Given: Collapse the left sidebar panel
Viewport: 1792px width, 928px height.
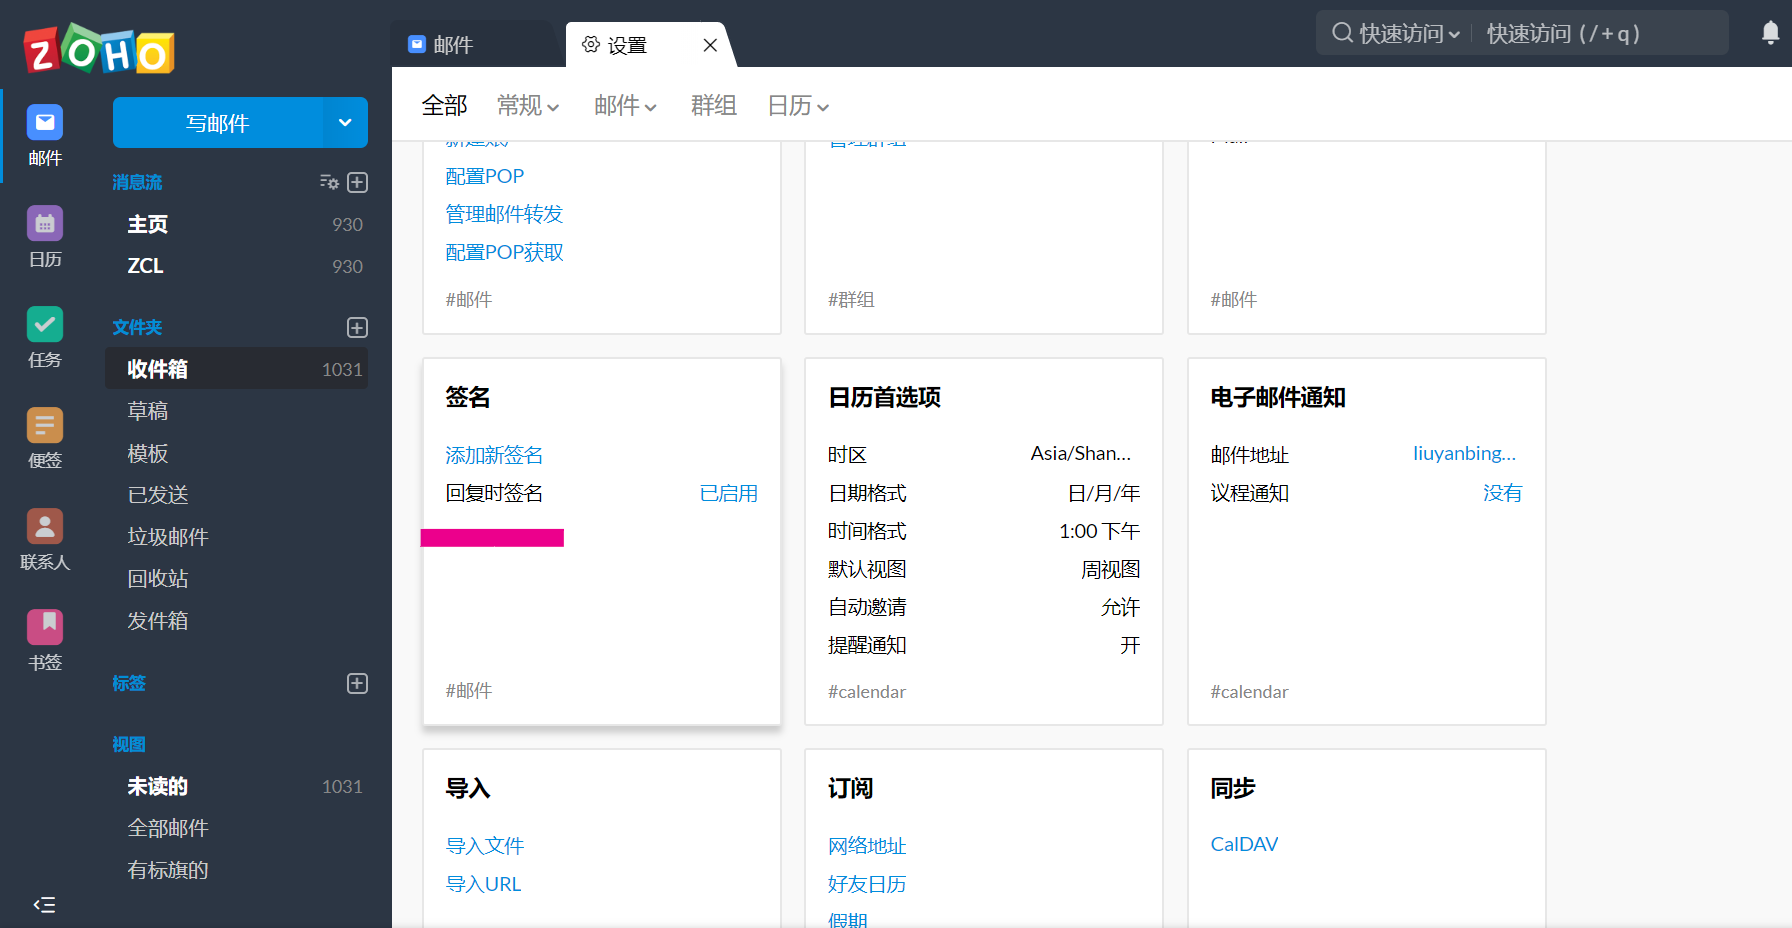Looking at the screenshot, I should [44, 905].
